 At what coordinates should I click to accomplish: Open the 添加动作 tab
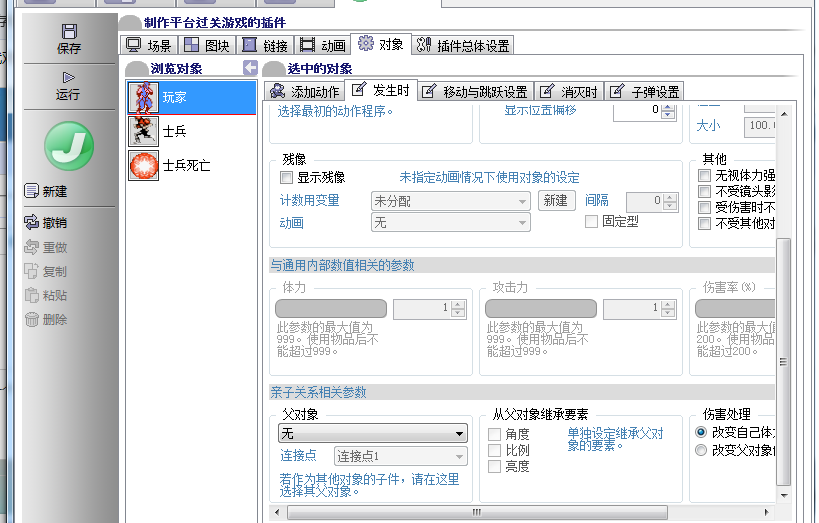tap(304, 92)
